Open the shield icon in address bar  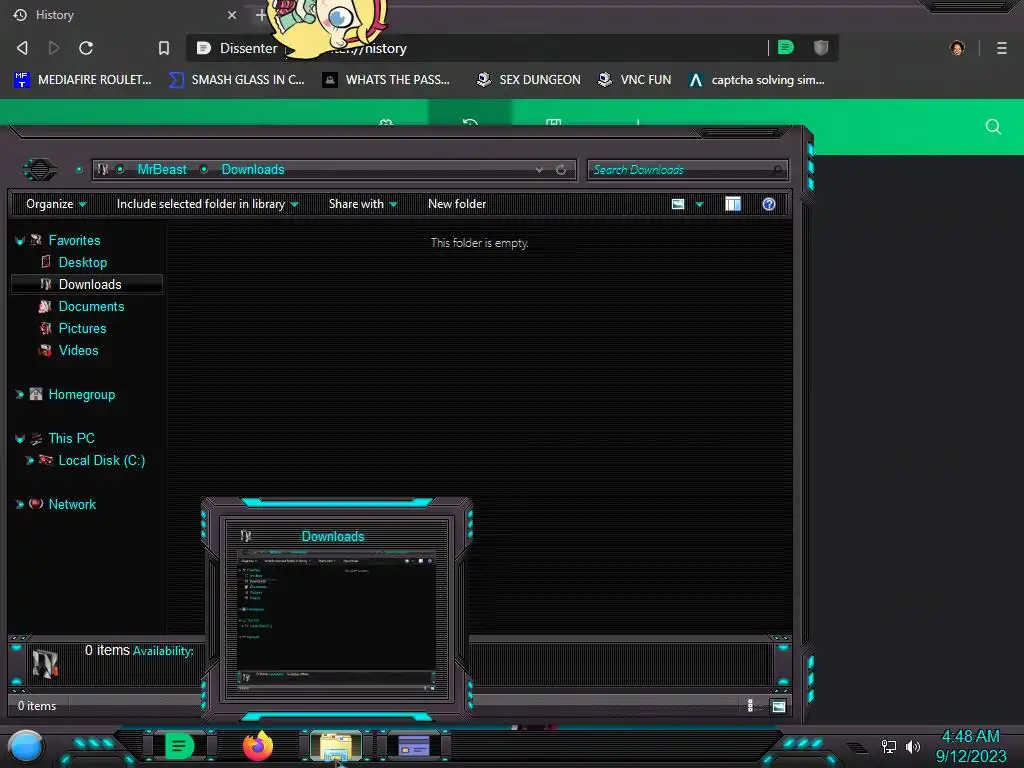coord(821,47)
